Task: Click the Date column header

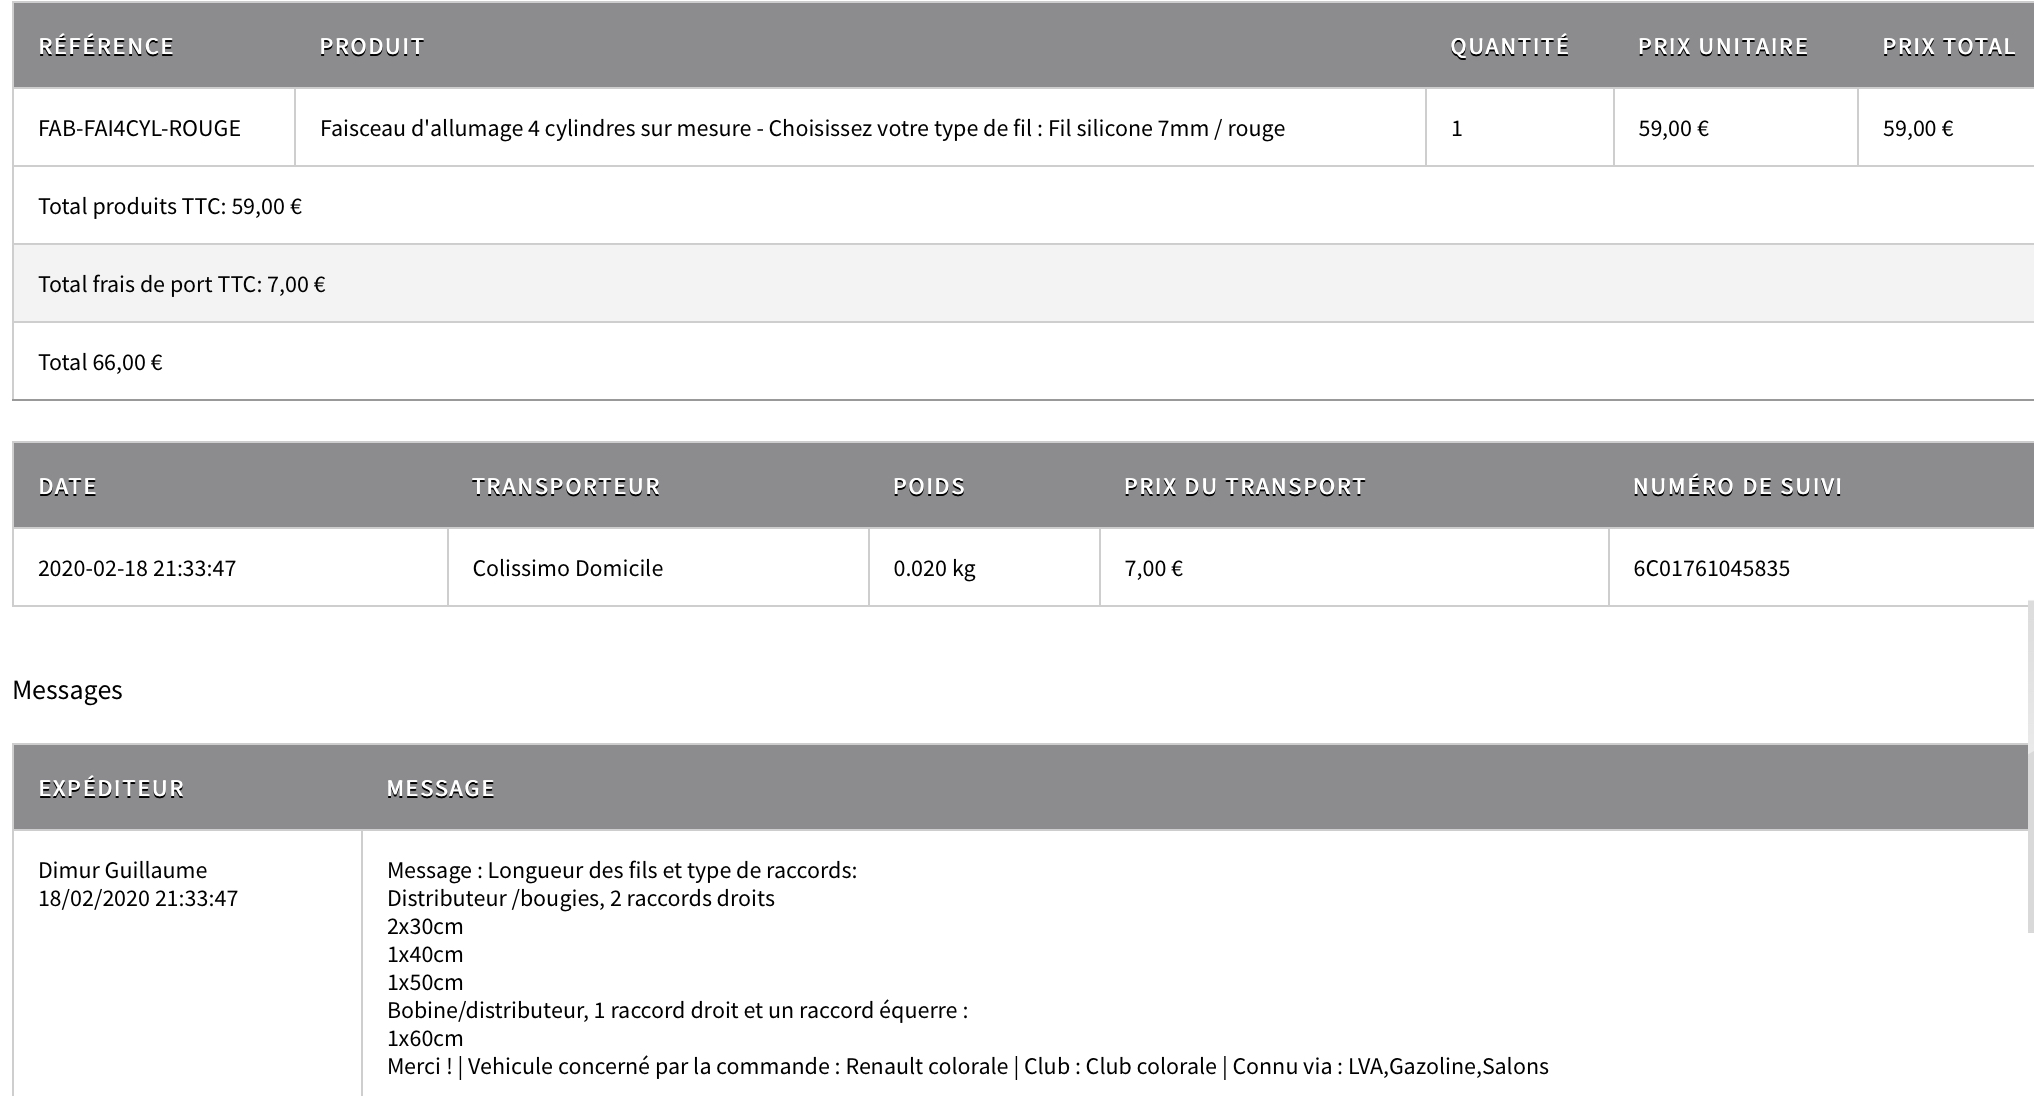Action: pyautogui.click(x=67, y=486)
